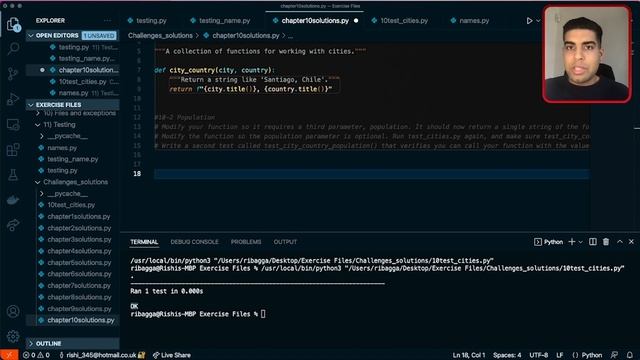Open terminal launch profile dropdown arrow
The height and width of the screenshot is (360, 640).
[x=580, y=242]
